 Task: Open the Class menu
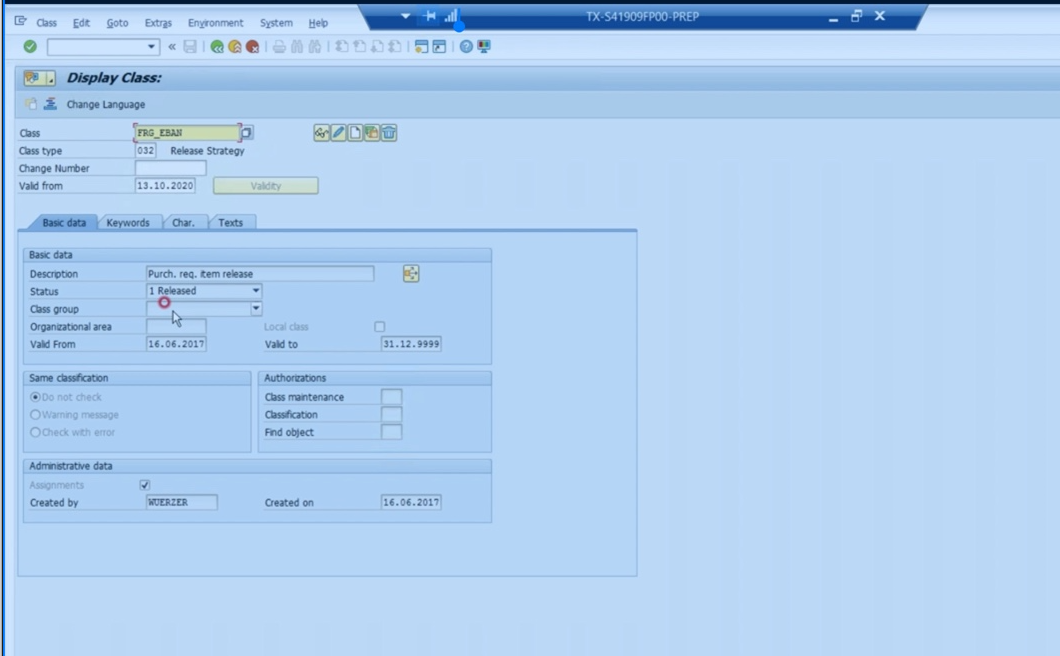[46, 23]
